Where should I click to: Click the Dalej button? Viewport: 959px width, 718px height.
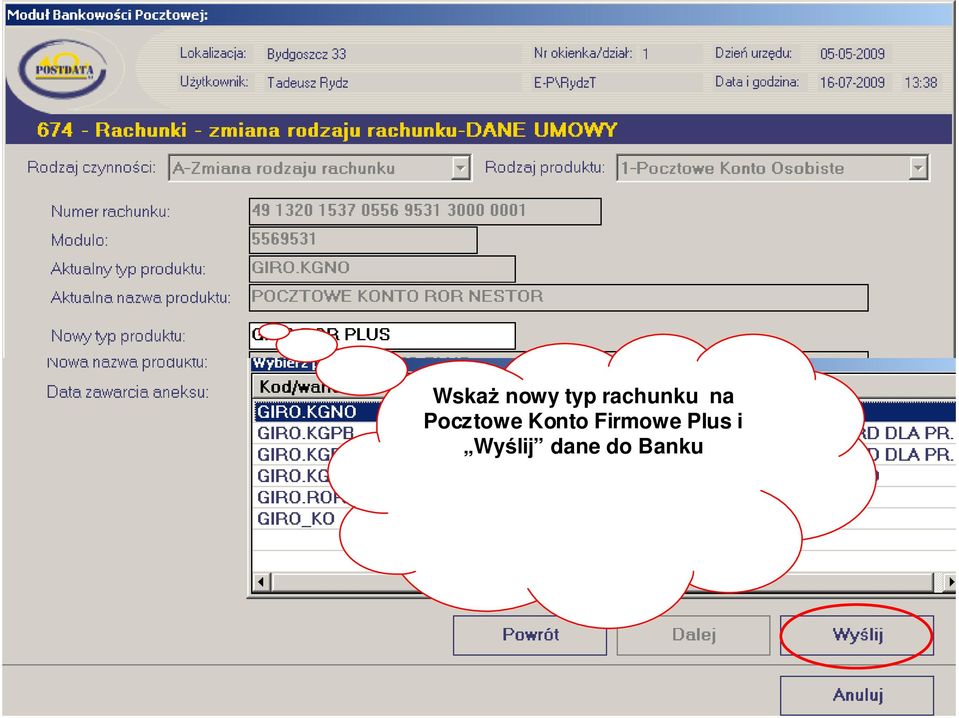694,635
